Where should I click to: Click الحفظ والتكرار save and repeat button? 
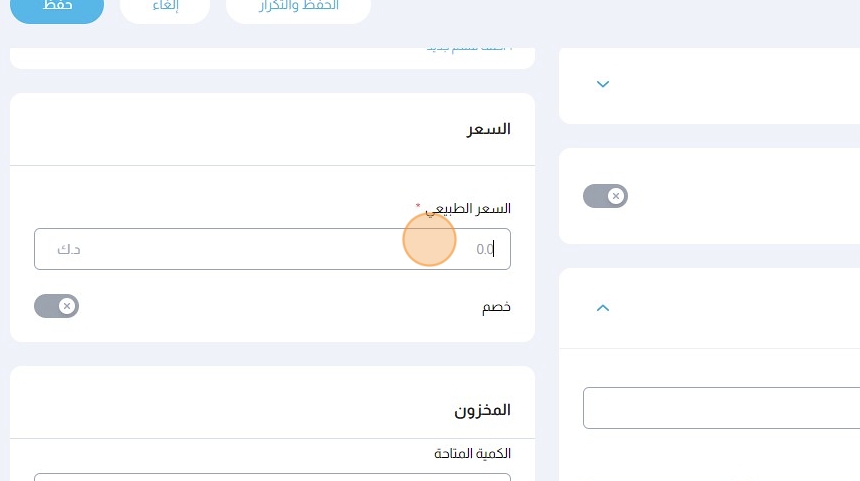pyautogui.click(x=298, y=8)
